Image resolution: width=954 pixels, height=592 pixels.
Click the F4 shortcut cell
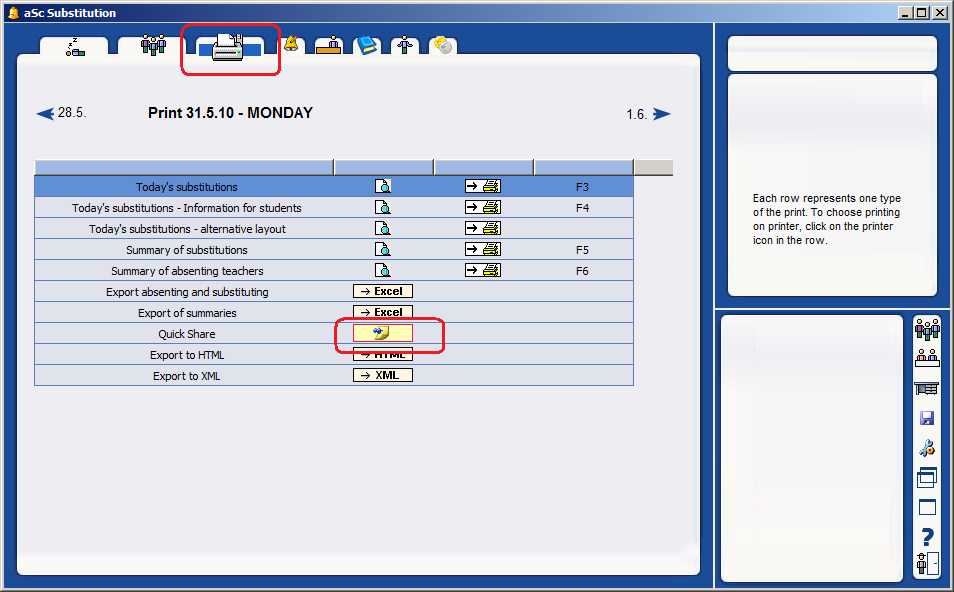582,208
